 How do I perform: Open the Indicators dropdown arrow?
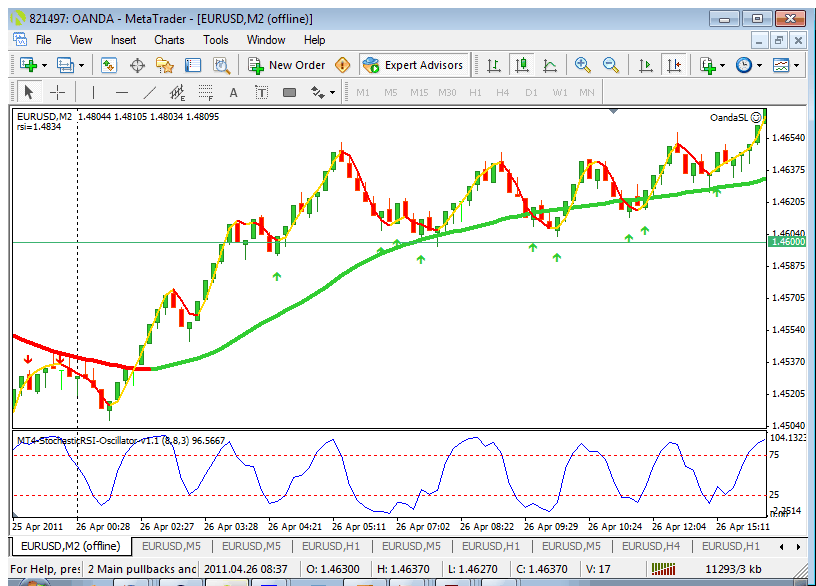722,66
